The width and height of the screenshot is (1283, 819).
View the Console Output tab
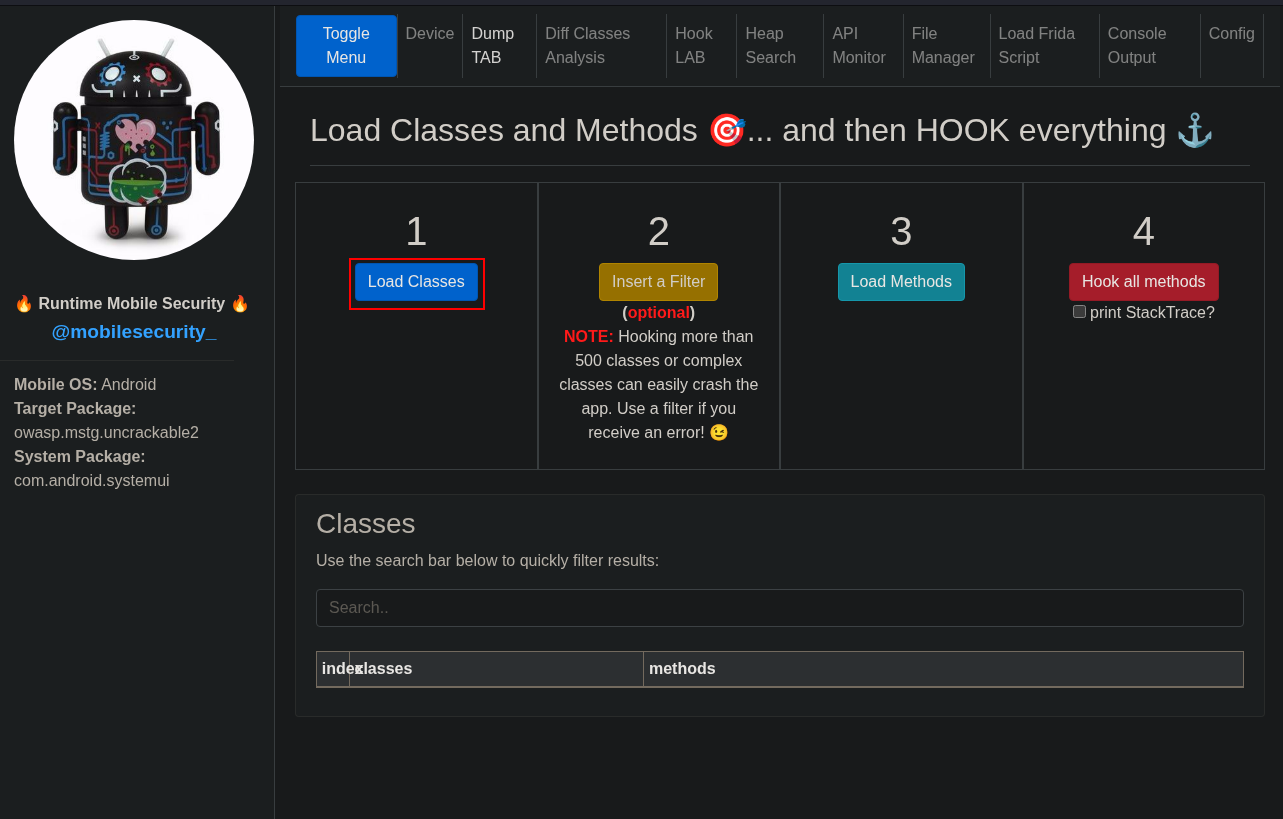pyautogui.click(x=1137, y=46)
